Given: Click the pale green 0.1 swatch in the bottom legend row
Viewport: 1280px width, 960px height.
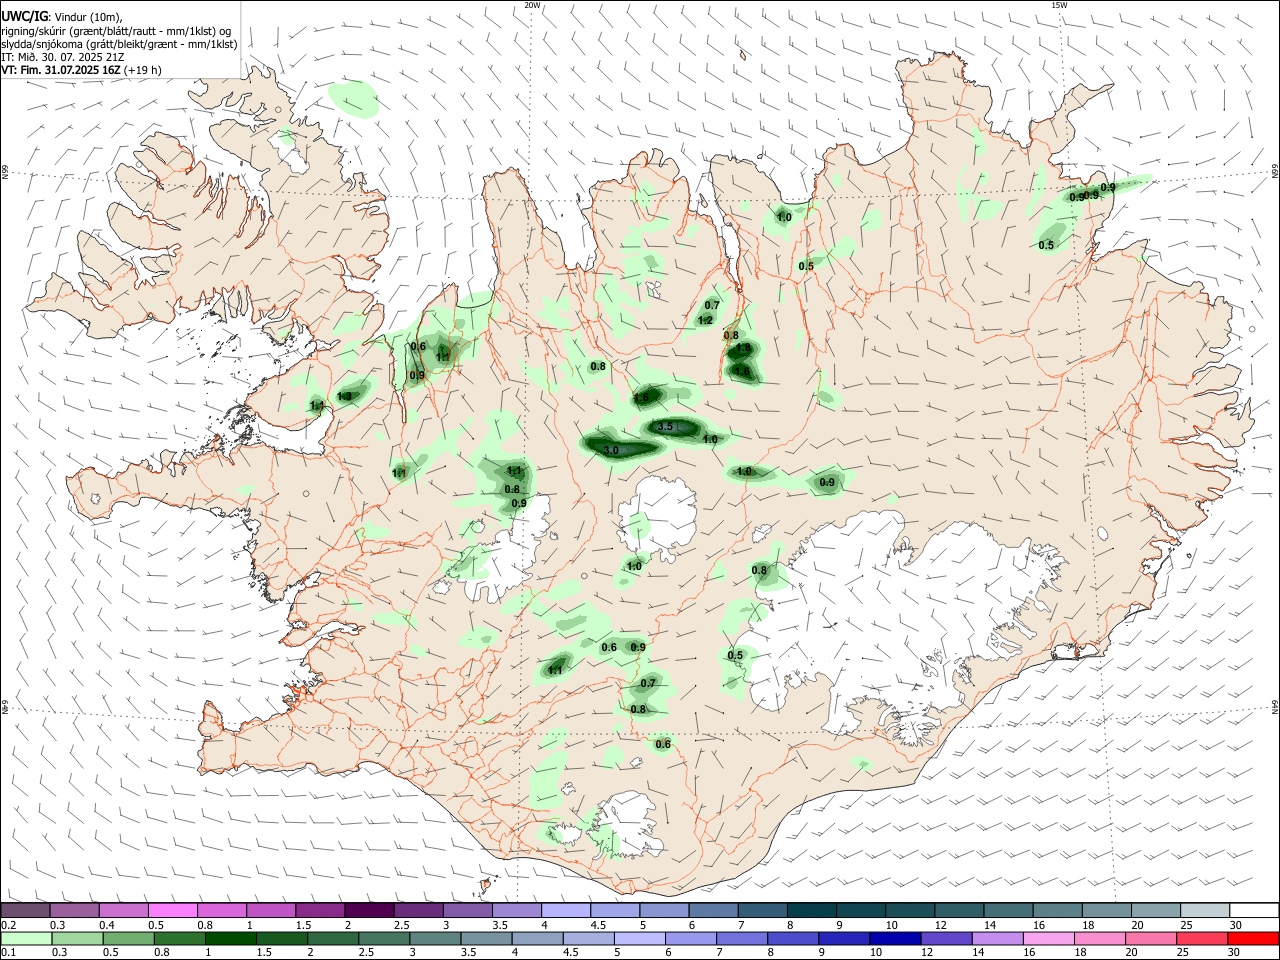Looking at the screenshot, I should coord(26,939).
